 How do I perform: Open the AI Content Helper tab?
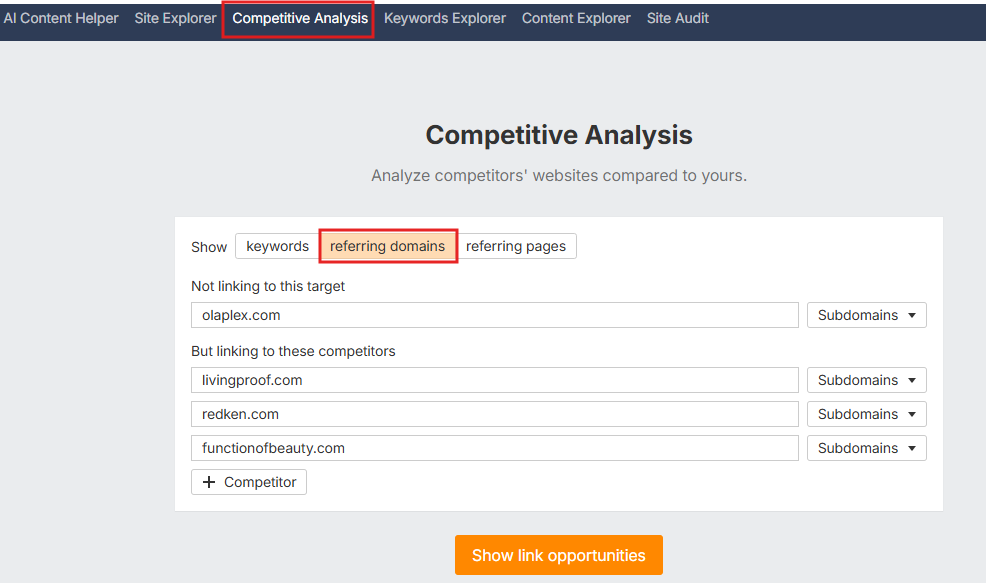tap(60, 19)
